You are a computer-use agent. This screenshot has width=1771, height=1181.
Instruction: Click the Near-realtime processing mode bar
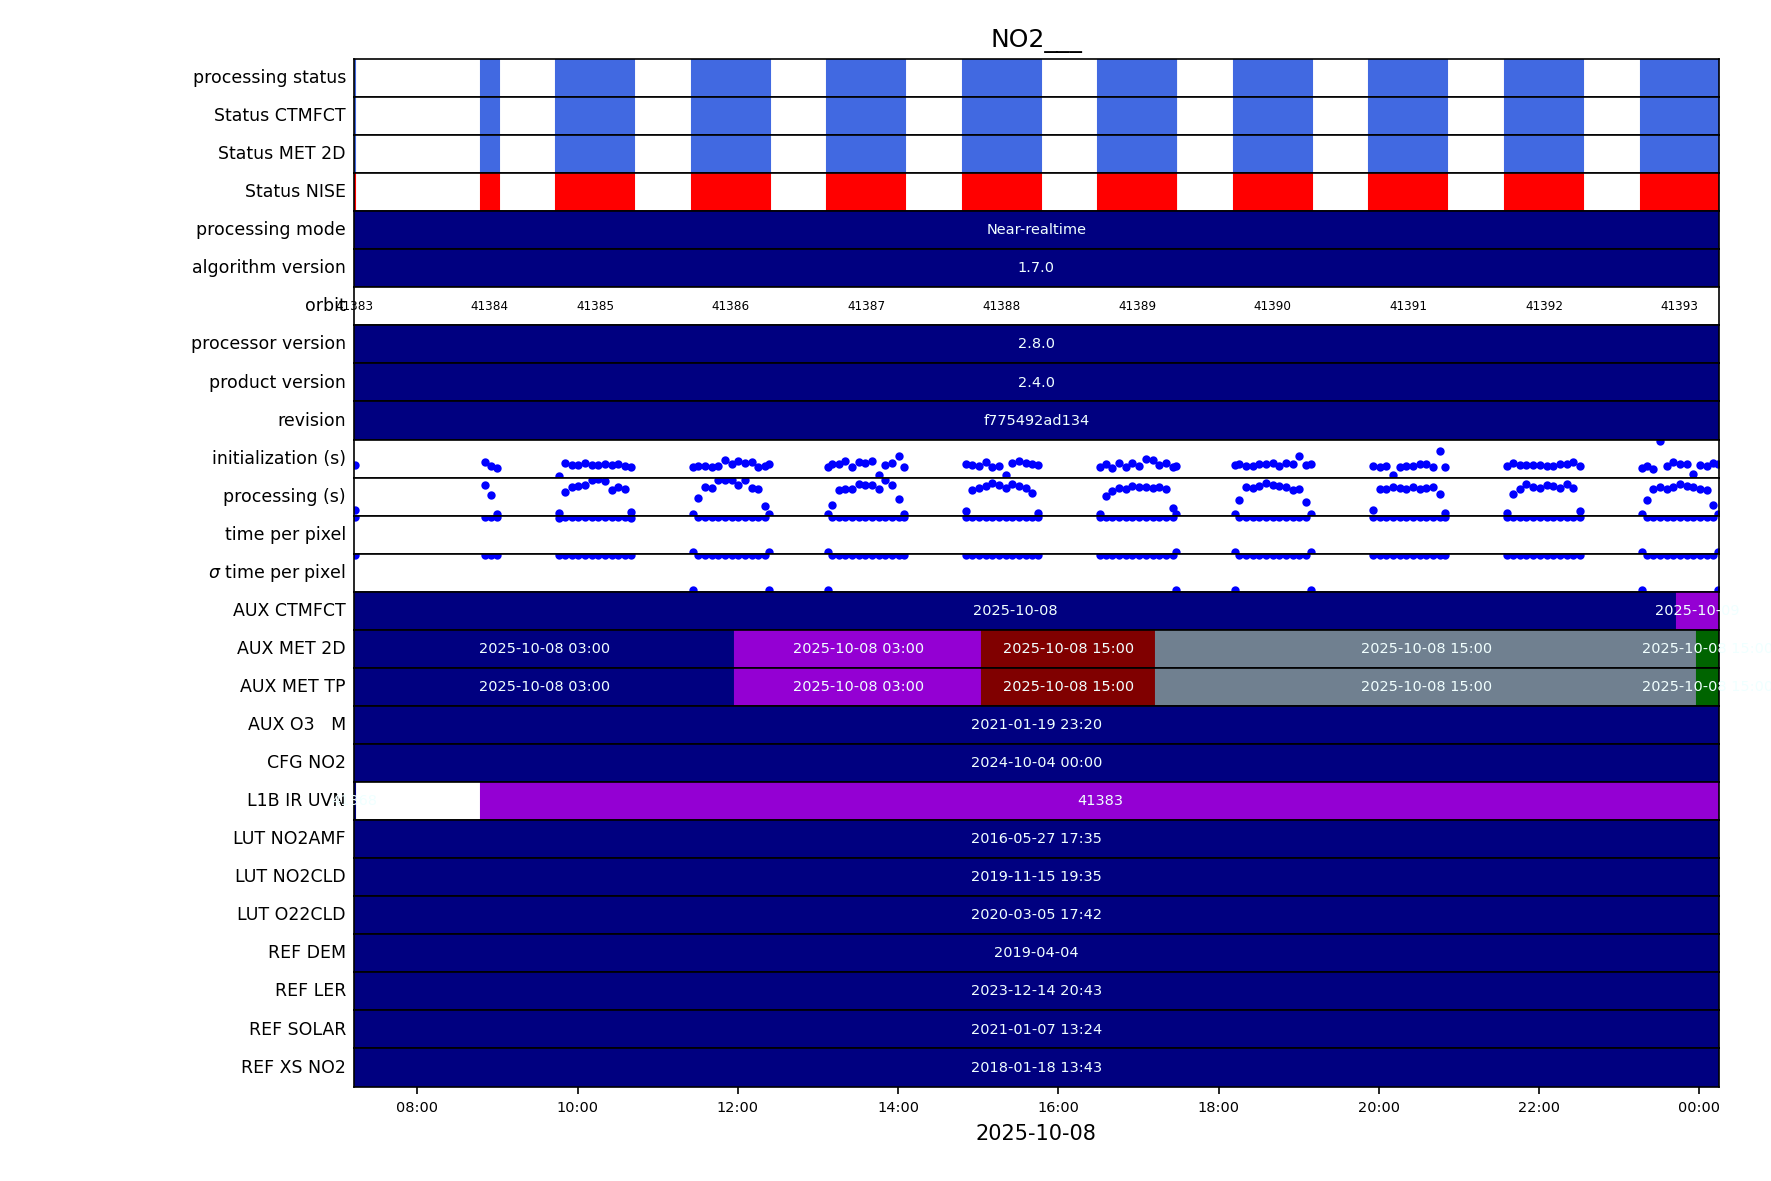click(1036, 230)
